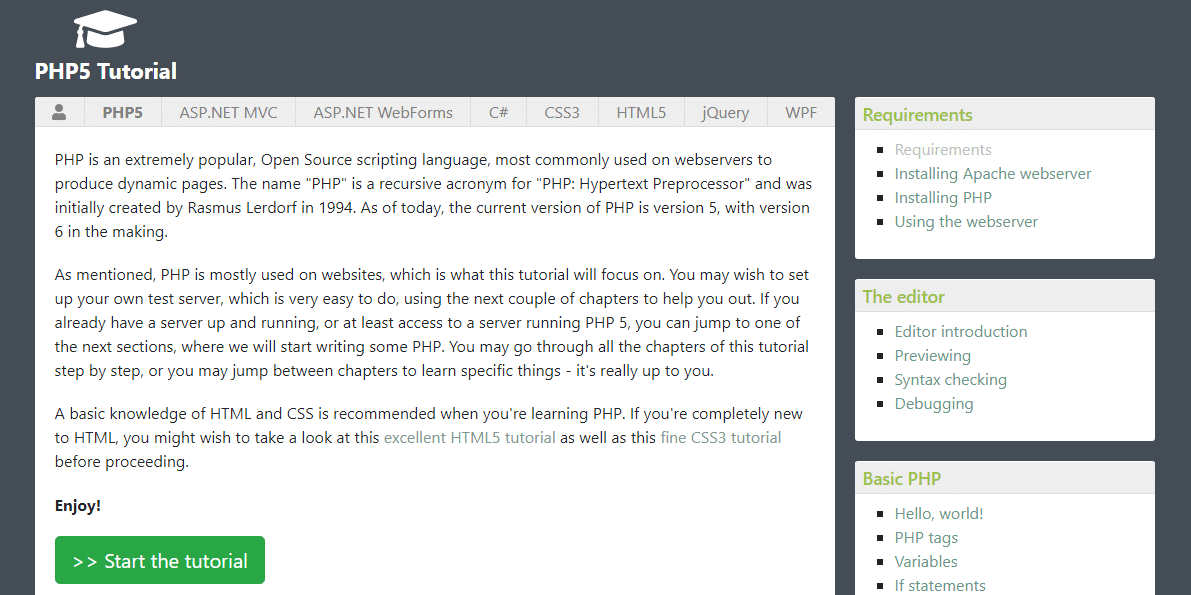Open the Hello, world! chapter

[x=938, y=513]
